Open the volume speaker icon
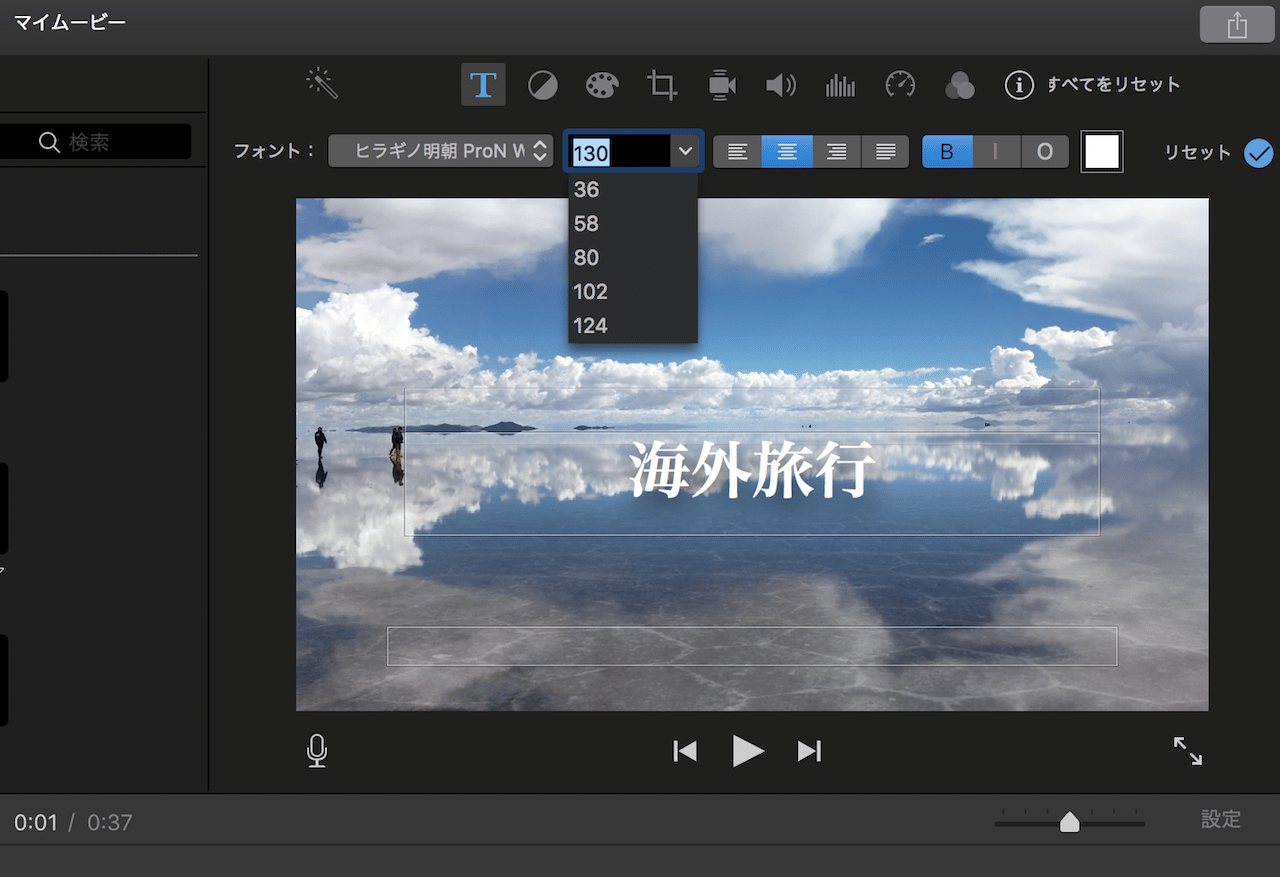1280x877 pixels. [x=781, y=85]
